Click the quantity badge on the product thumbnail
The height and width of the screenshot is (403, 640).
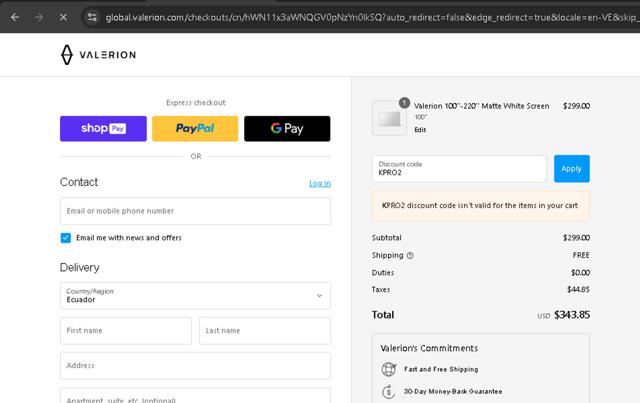click(404, 103)
